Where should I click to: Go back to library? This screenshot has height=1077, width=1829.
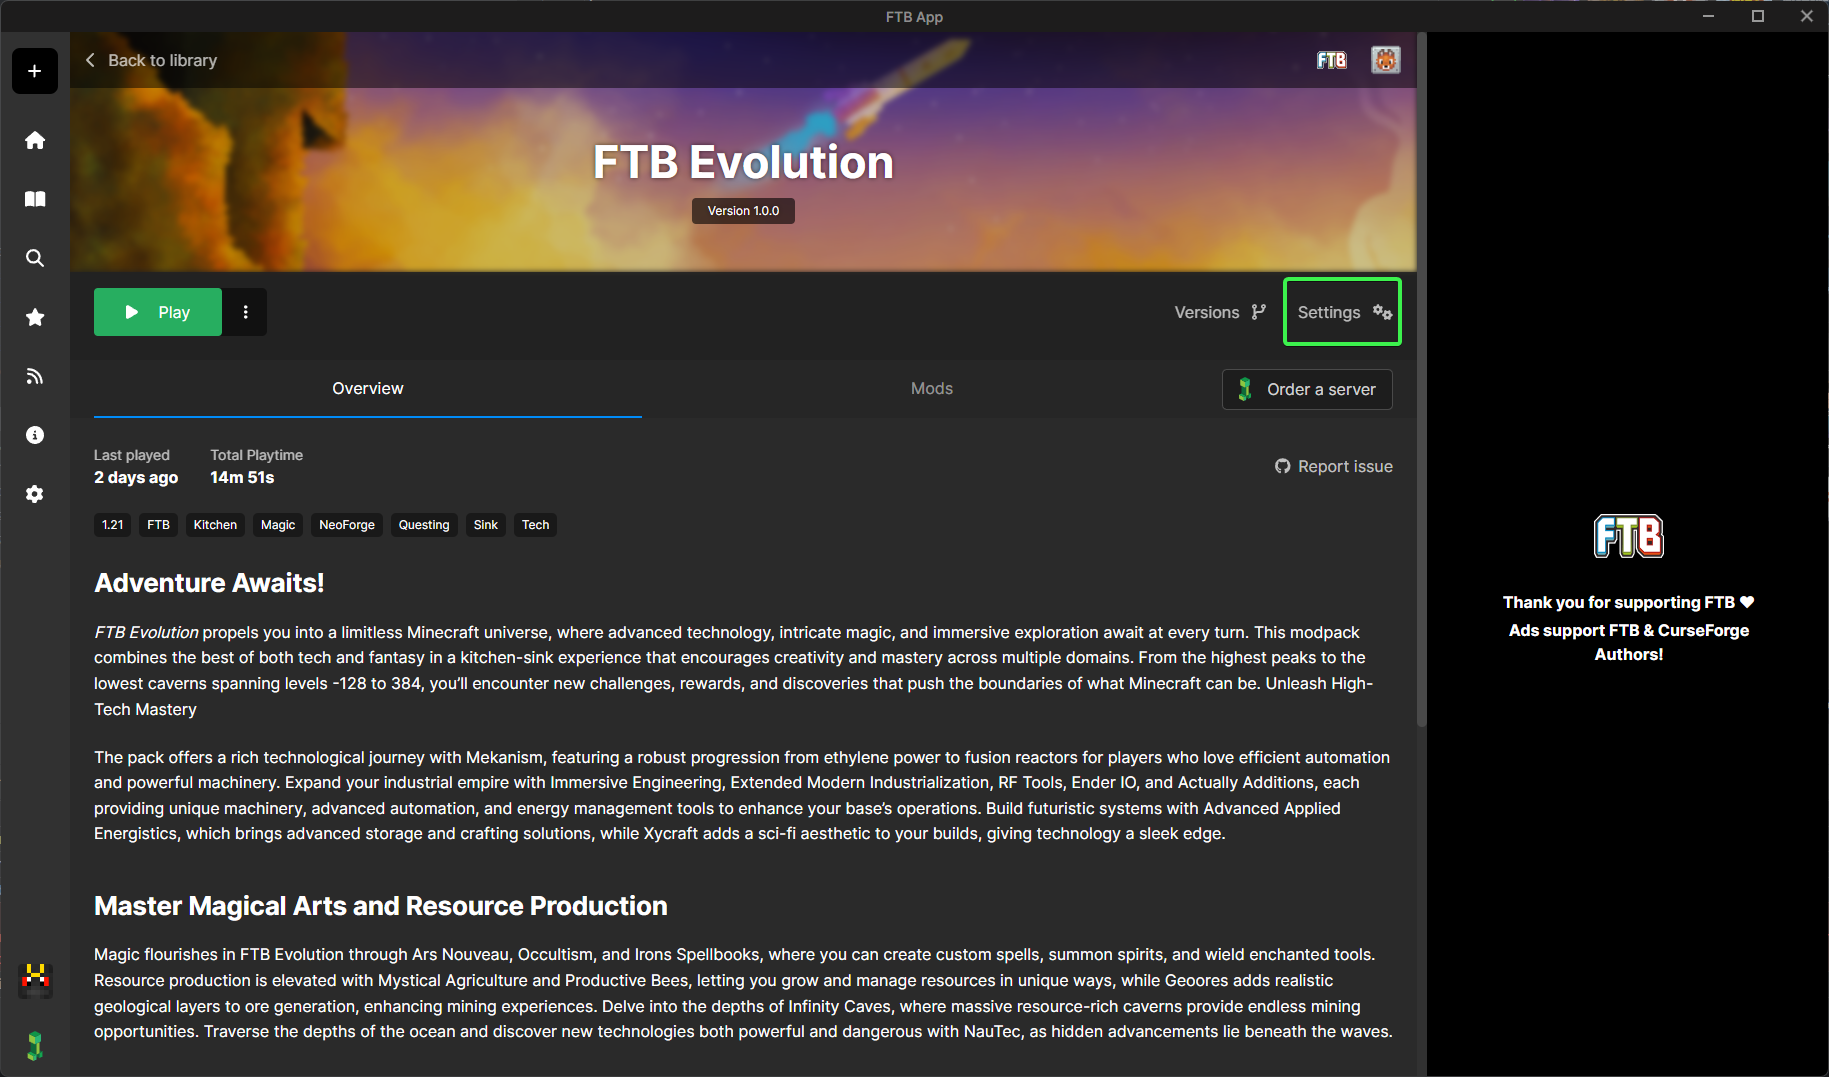(151, 60)
